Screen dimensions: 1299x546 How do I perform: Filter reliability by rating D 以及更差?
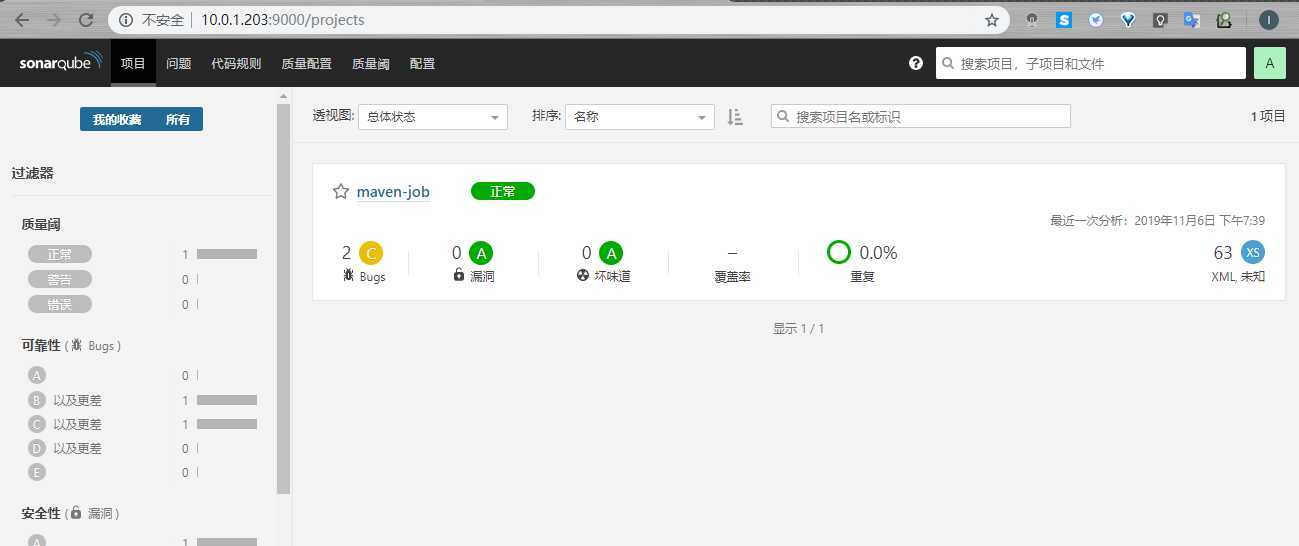click(65, 448)
